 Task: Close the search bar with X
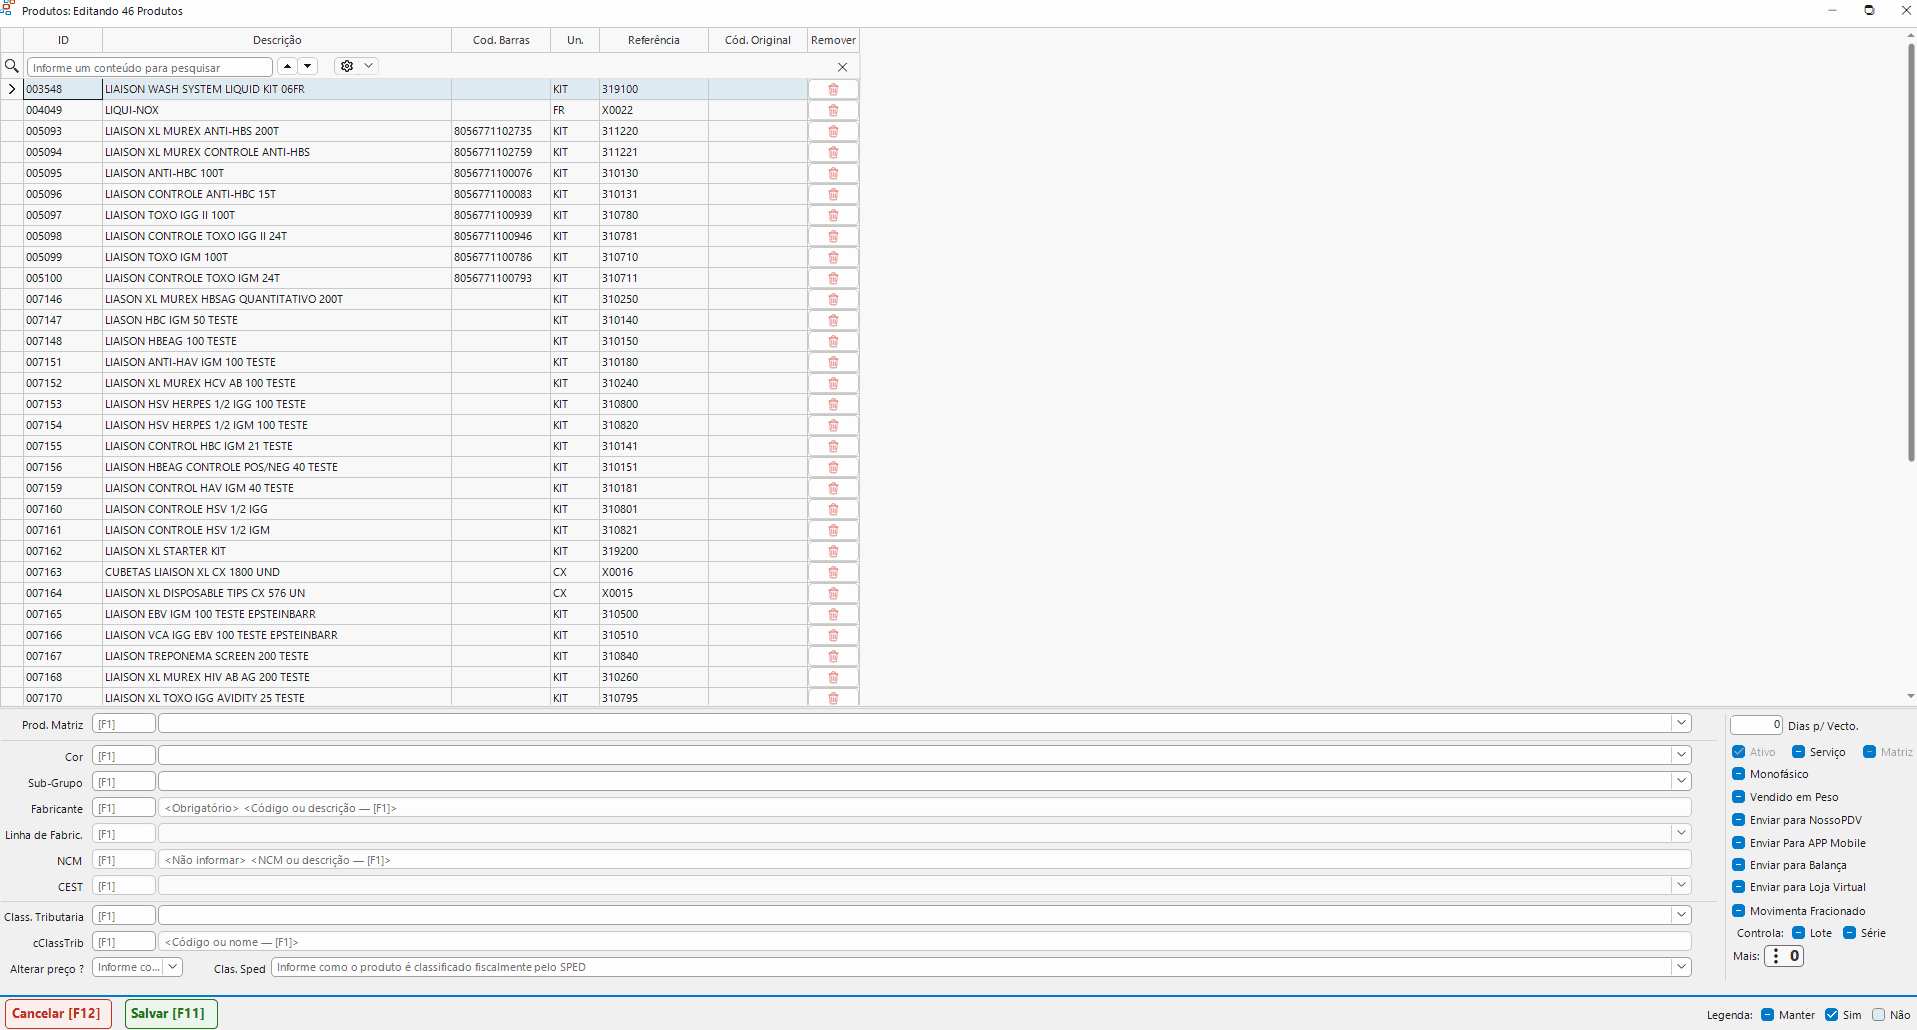(842, 67)
